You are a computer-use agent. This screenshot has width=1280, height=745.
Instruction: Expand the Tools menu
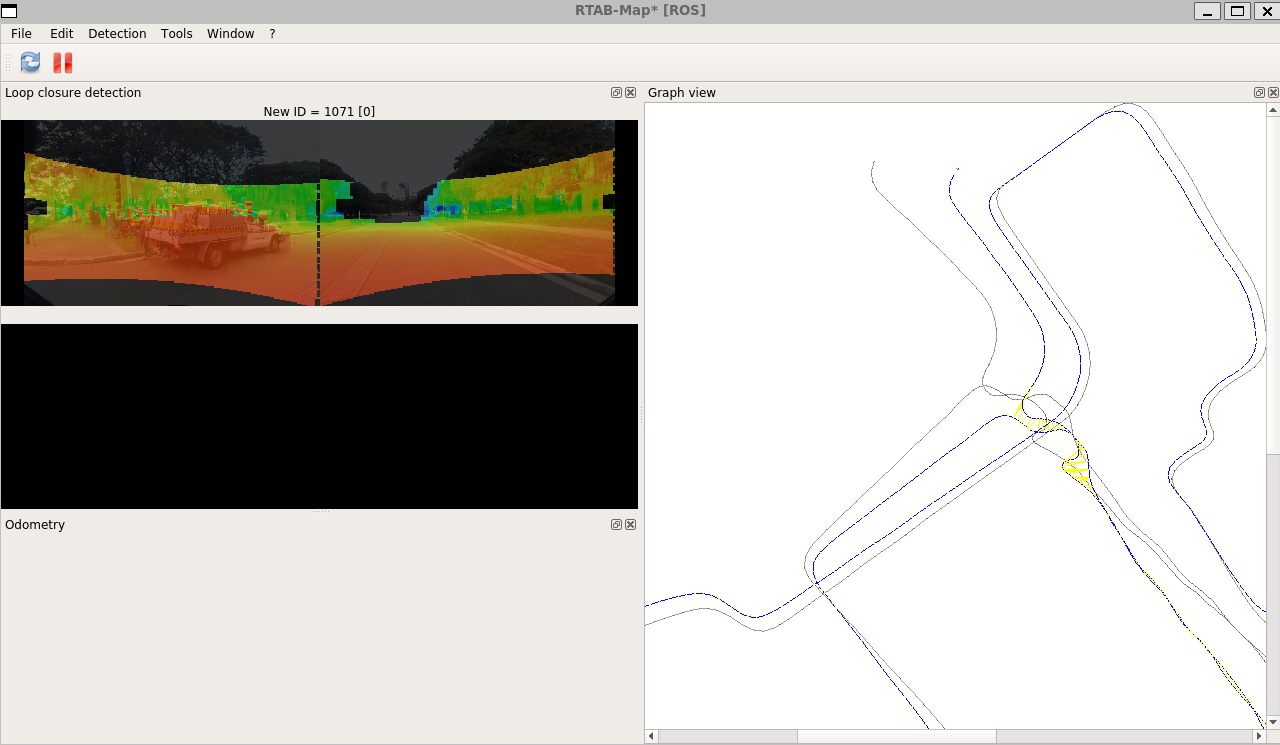[x=176, y=34]
